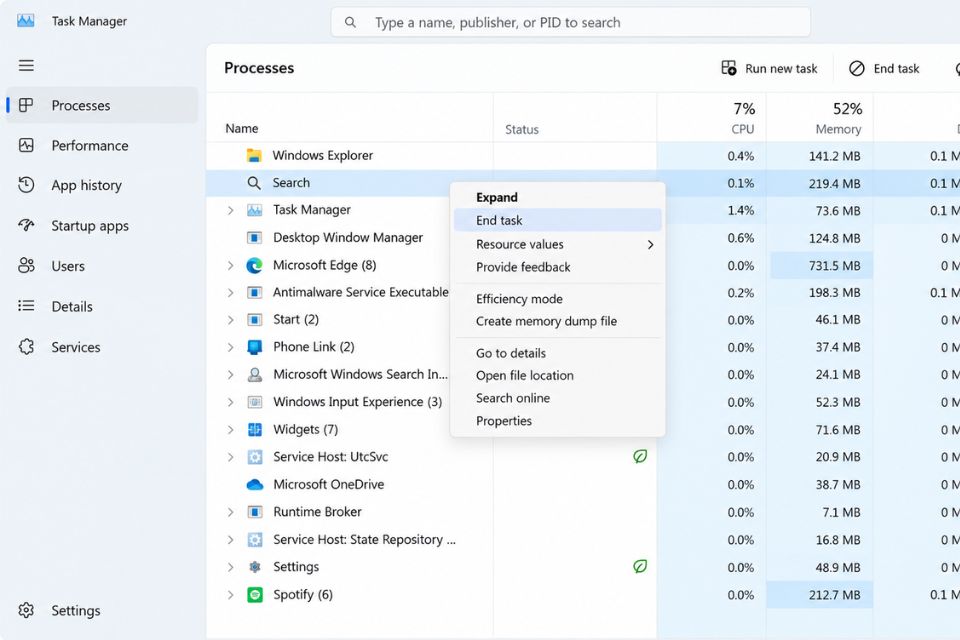Click the Spotify icon
The image size is (960, 640).
pos(254,594)
